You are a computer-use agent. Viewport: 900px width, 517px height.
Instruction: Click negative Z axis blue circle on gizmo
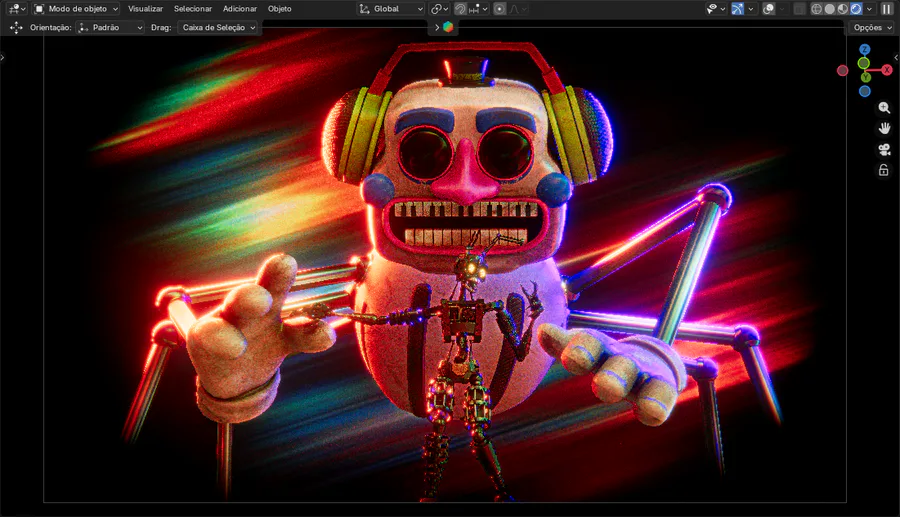pos(864,91)
